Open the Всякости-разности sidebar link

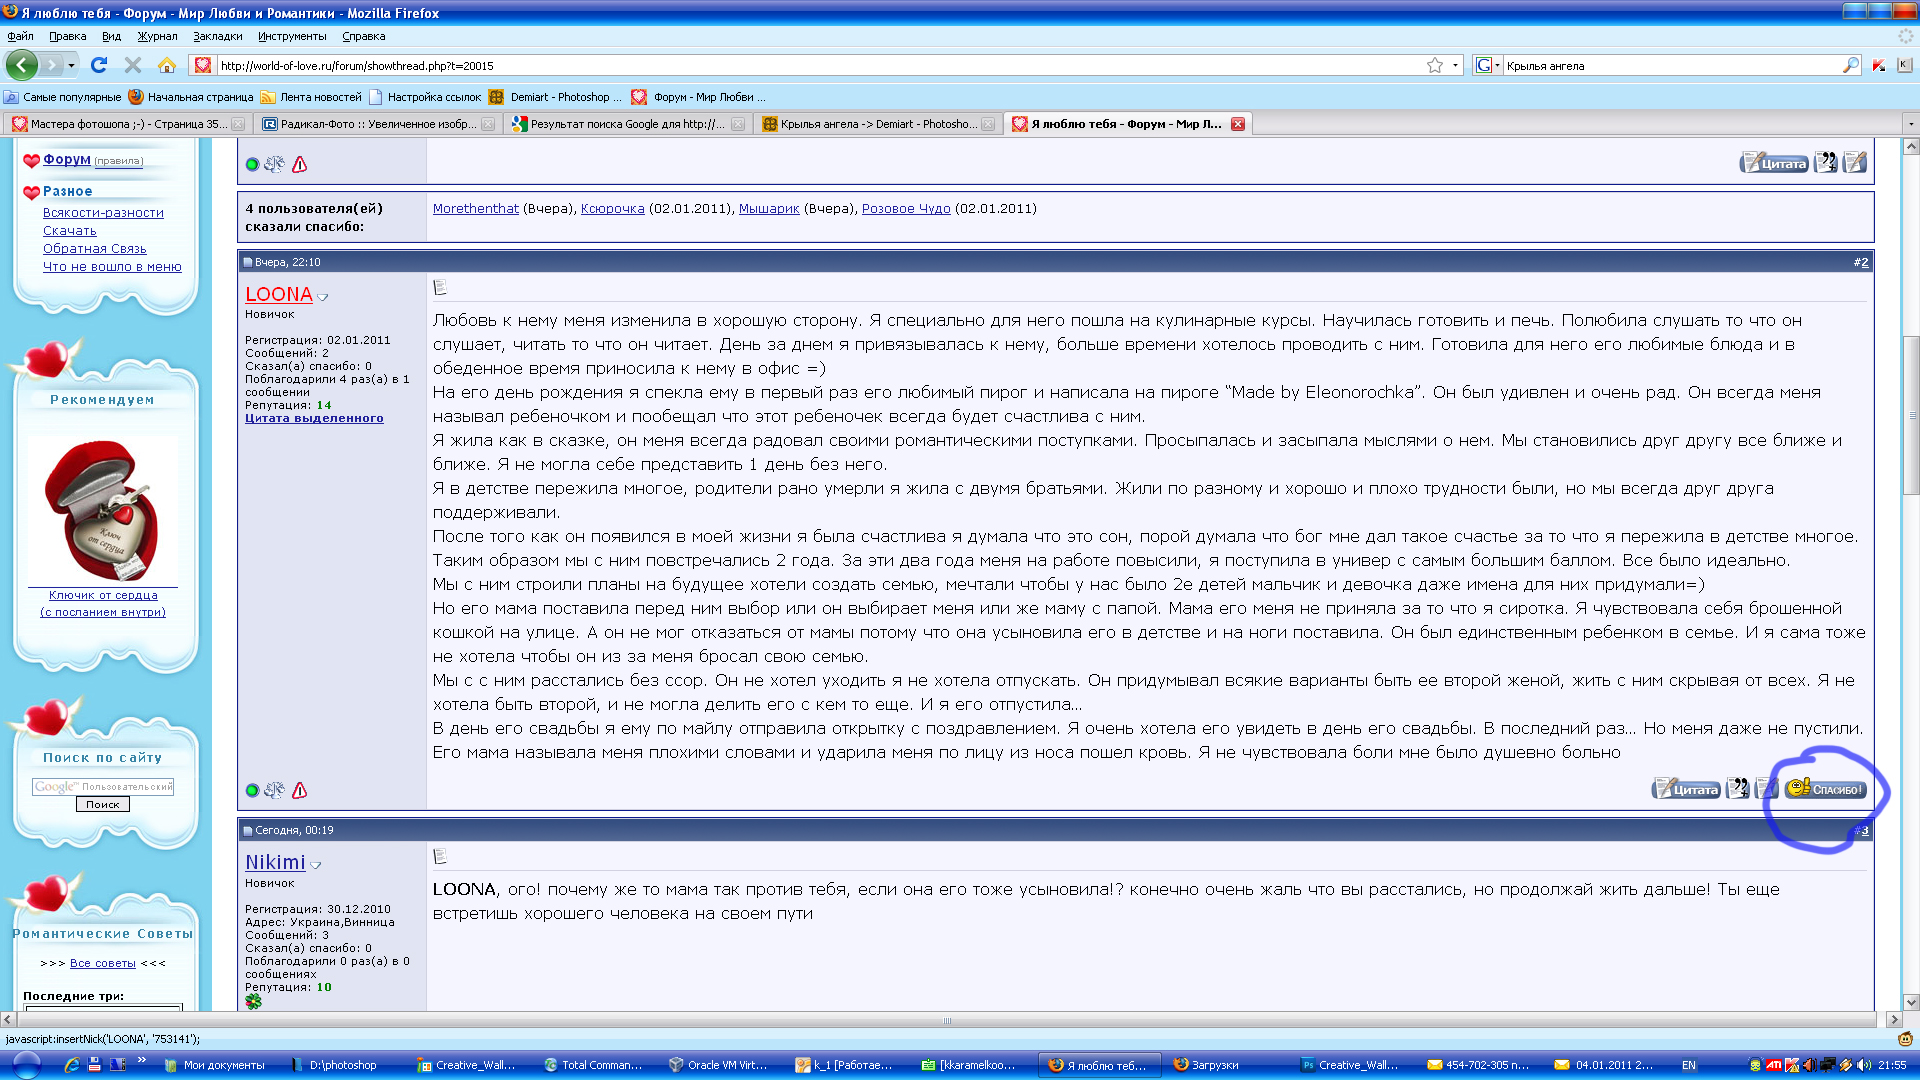pyautogui.click(x=103, y=213)
